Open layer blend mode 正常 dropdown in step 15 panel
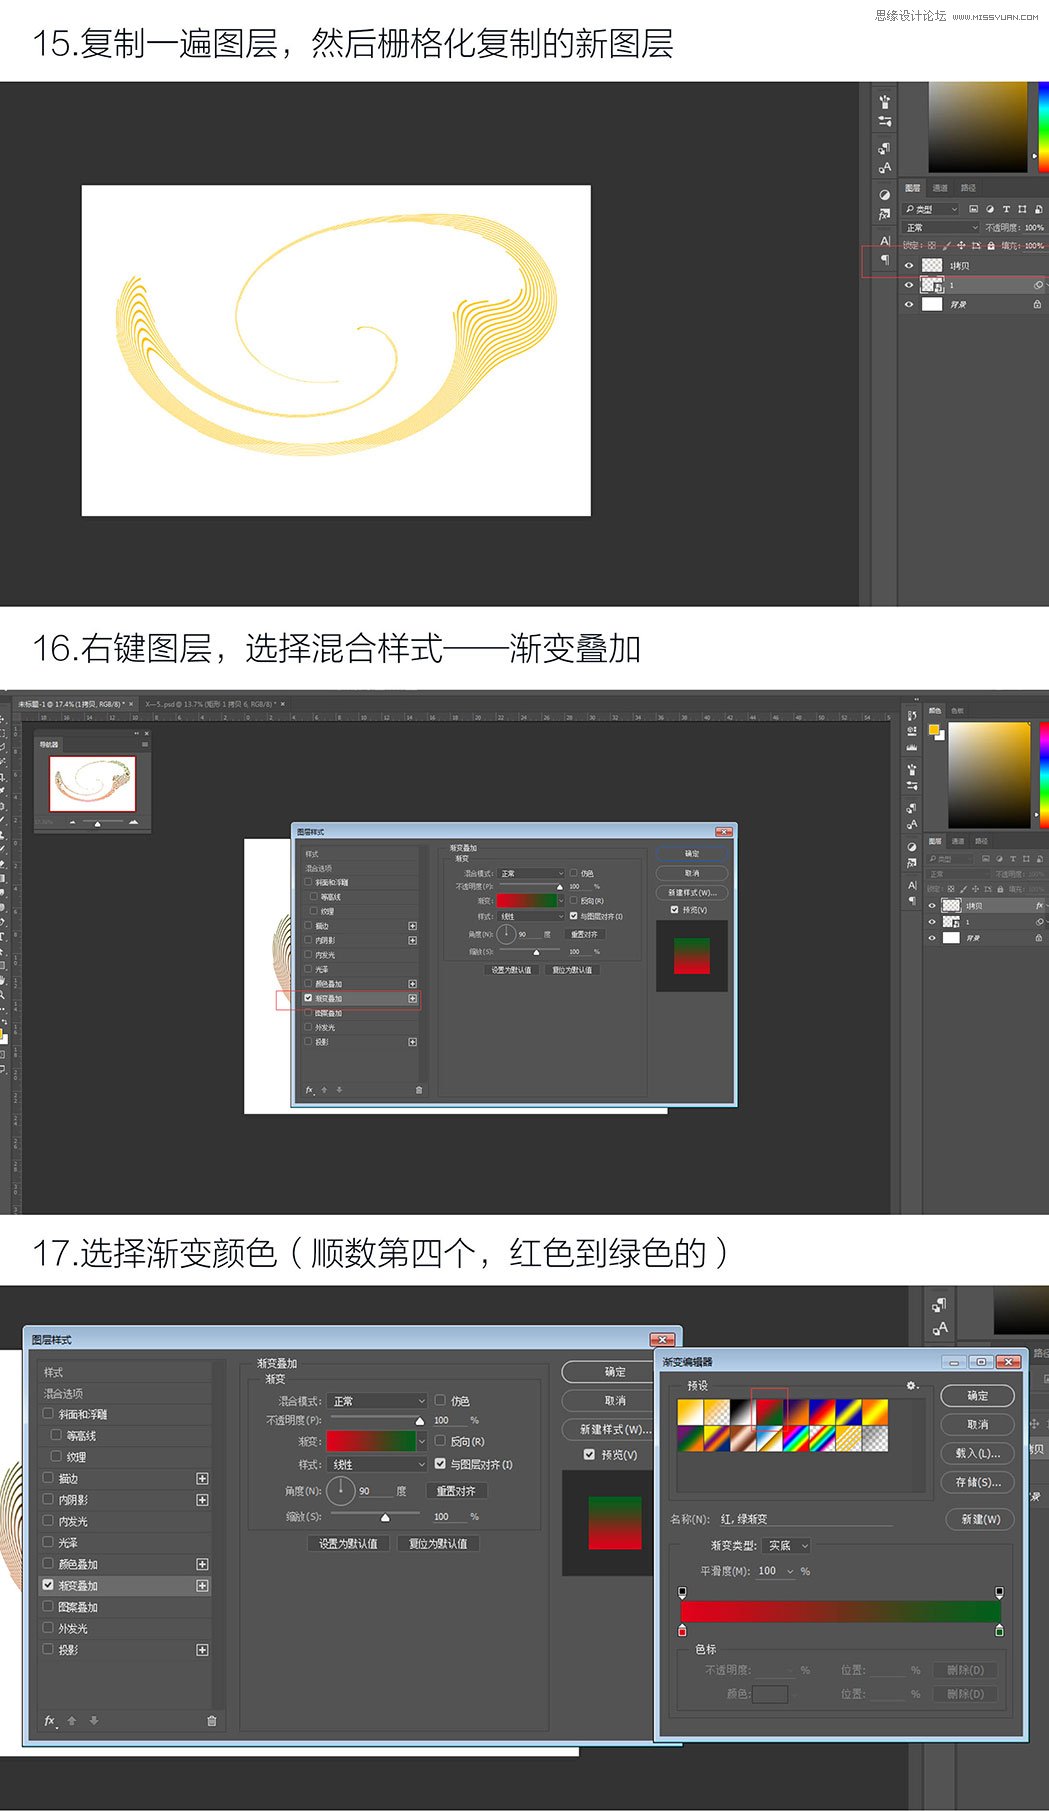 tap(941, 227)
